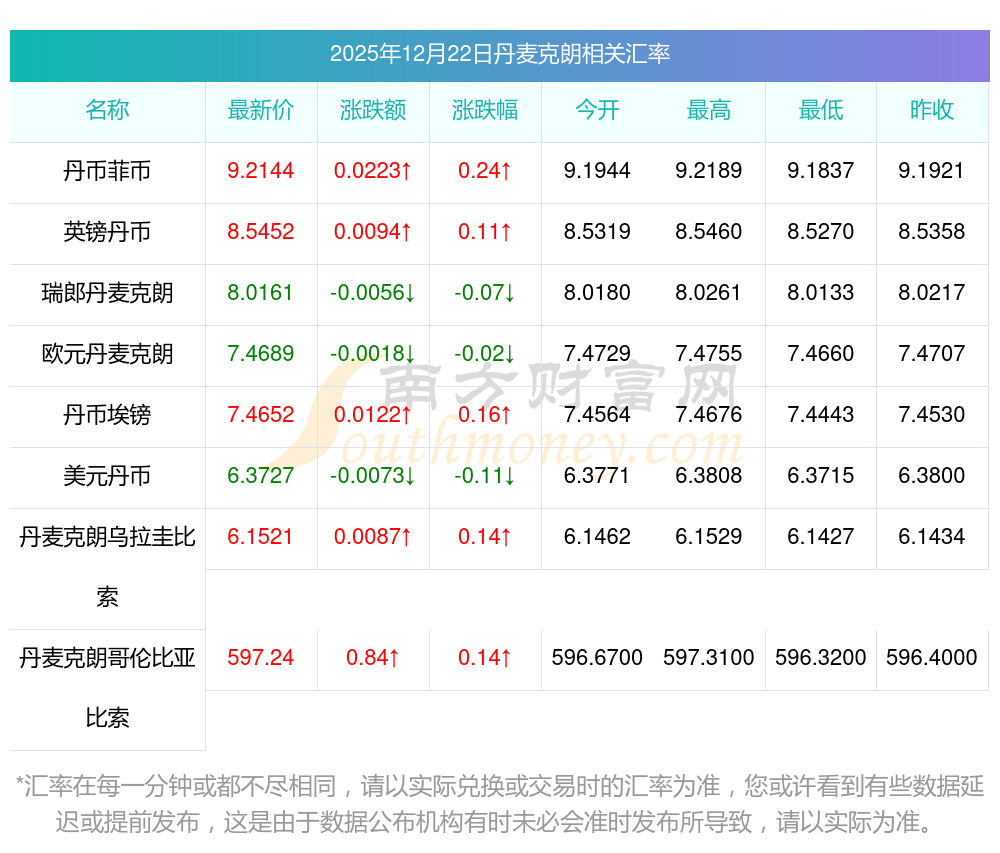Click opening price 8.0180
This screenshot has width=1000, height=853.
(597, 293)
